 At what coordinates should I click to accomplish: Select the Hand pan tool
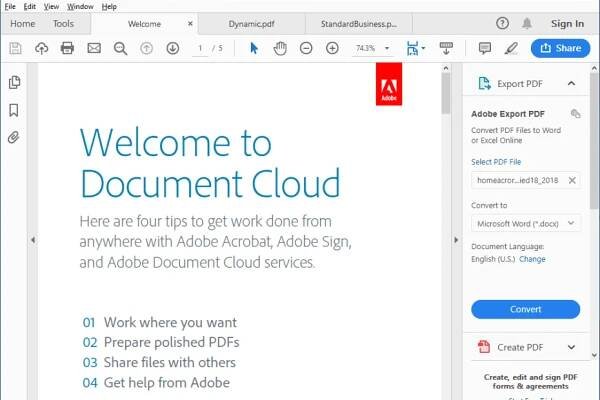pyautogui.click(x=280, y=48)
